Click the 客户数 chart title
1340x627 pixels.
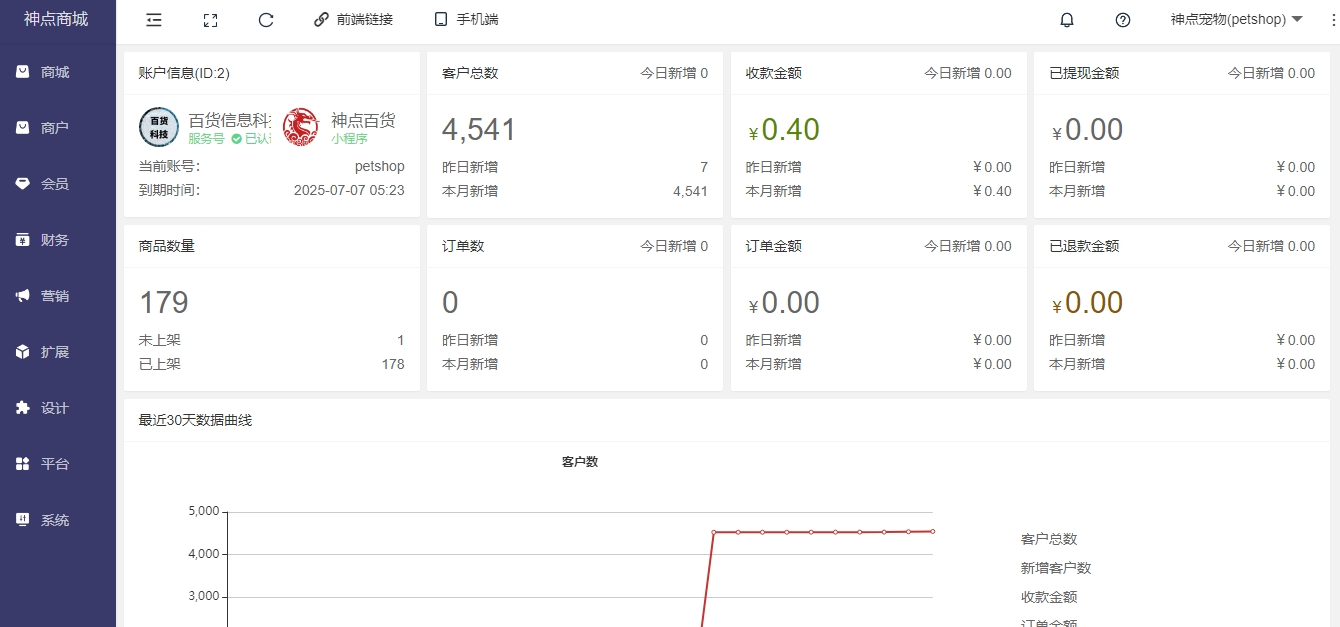click(580, 462)
